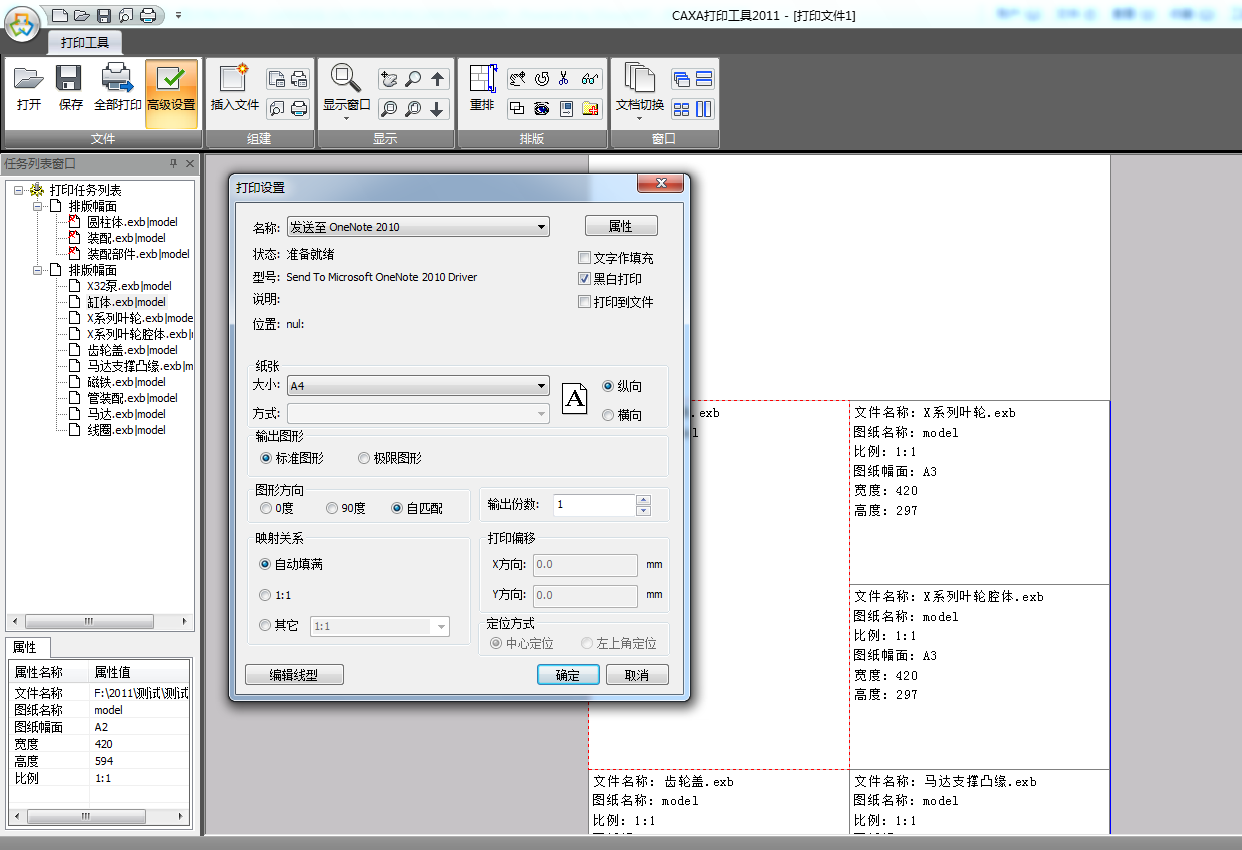Click the eye icon in 排版 group

(541, 108)
